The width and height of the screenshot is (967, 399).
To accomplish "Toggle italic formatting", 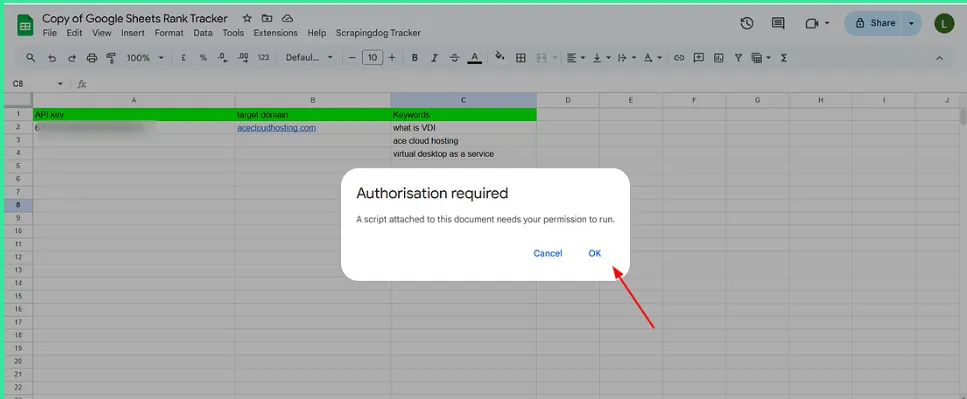I will tap(434, 58).
